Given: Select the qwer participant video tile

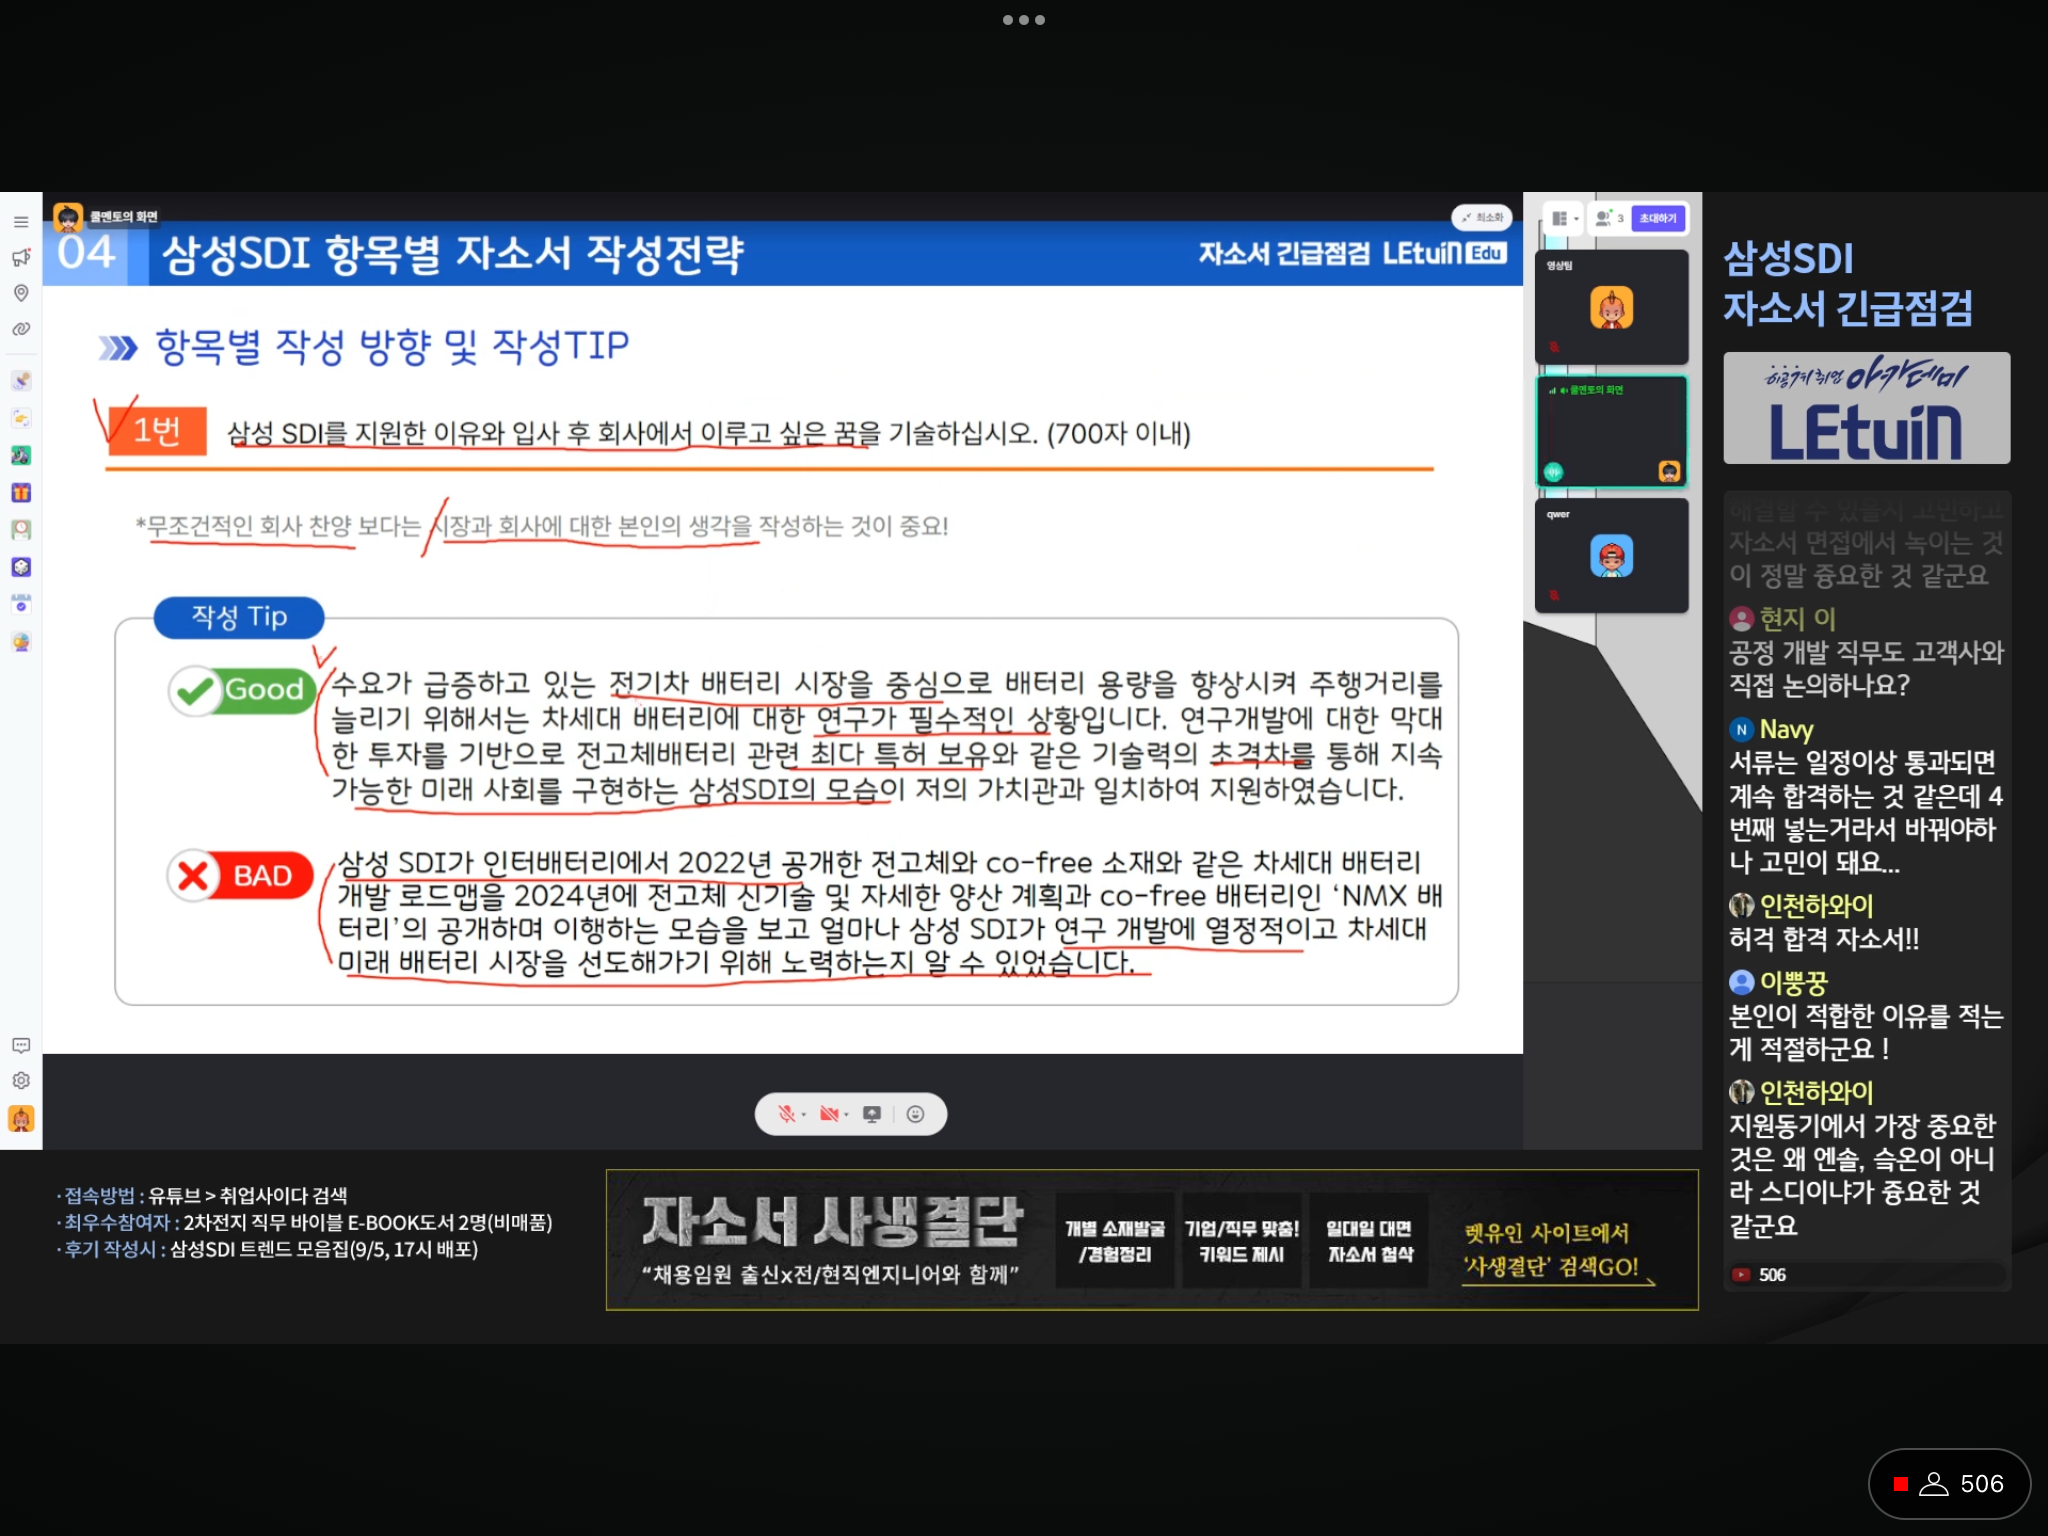Looking at the screenshot, I should [x=1612, y=556].
